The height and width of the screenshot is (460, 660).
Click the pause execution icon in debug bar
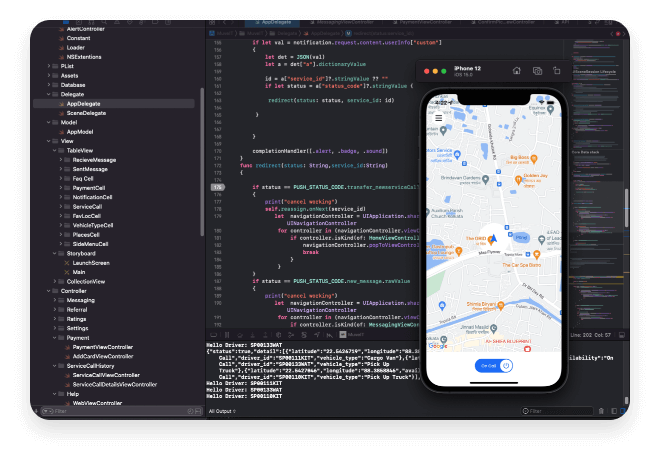click(x=227, y=335)
